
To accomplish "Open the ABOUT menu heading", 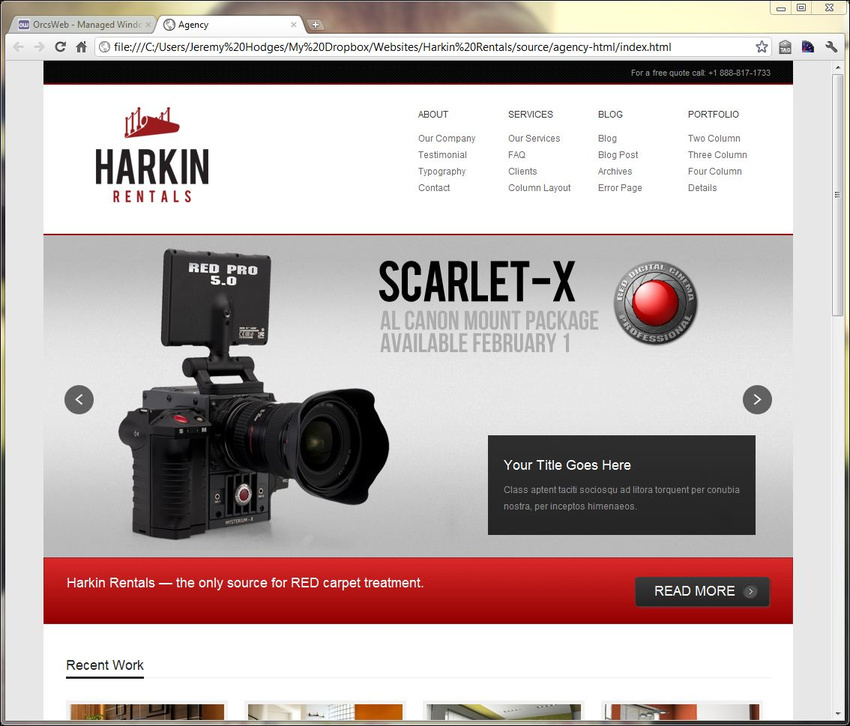I will (433, 114).
